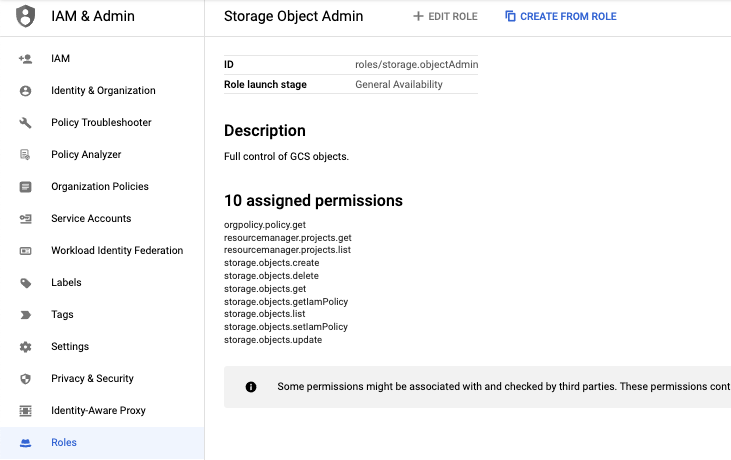Navigate to Organization Policies
Viewport: 731px width, 460px height.
[x=102, y=187]
